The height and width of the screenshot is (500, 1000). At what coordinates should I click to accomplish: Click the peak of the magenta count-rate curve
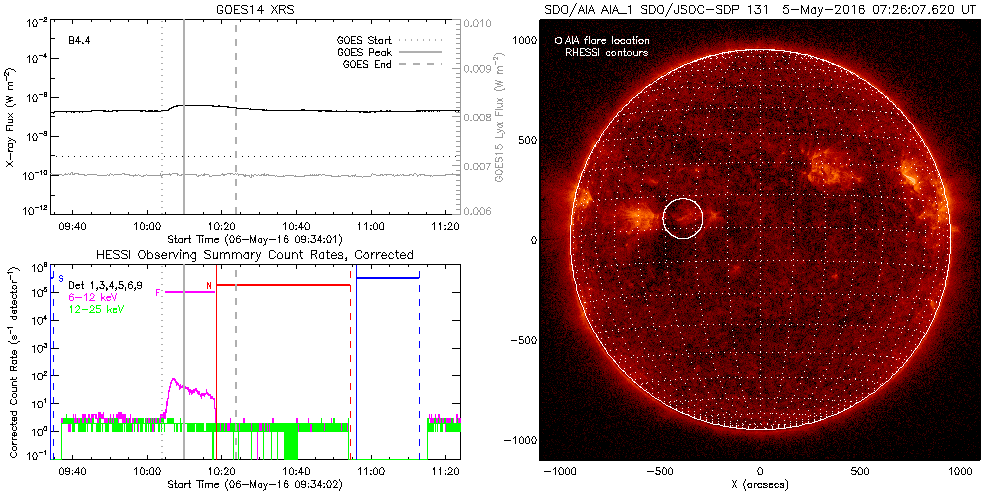point(174,380)
